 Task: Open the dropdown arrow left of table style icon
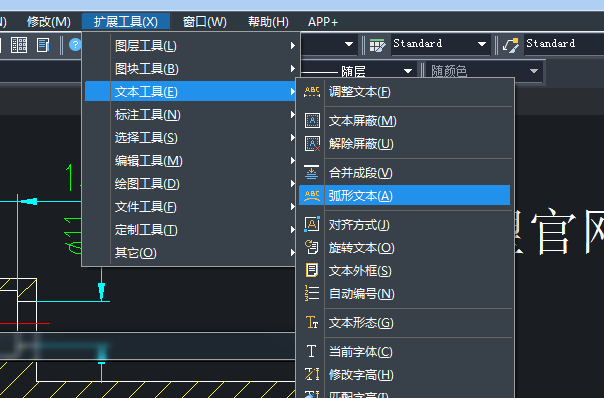(349, 44)
